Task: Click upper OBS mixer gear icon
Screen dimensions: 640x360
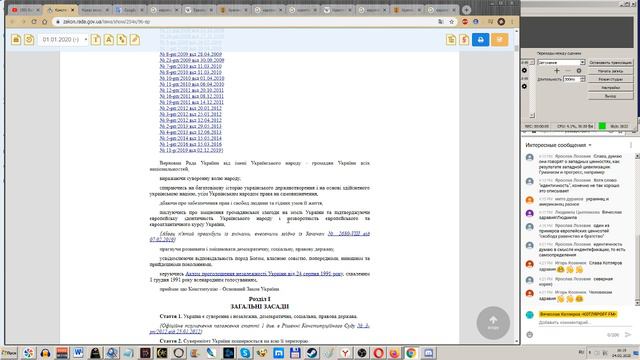Action: [524, 71]
